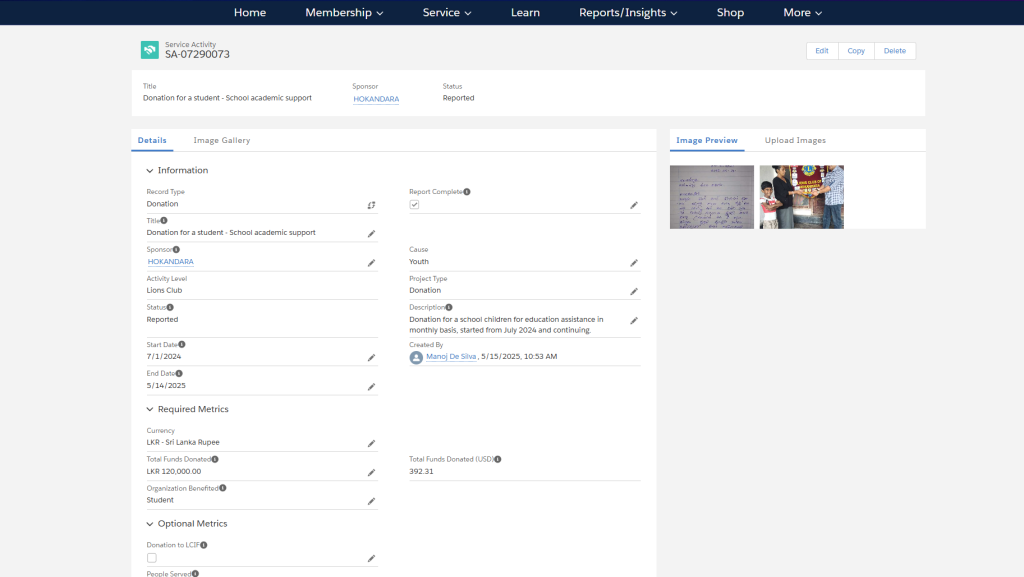Click the LKR 120,000.00 value
The height and width of the screenshot is (577, 1024).
174,471
